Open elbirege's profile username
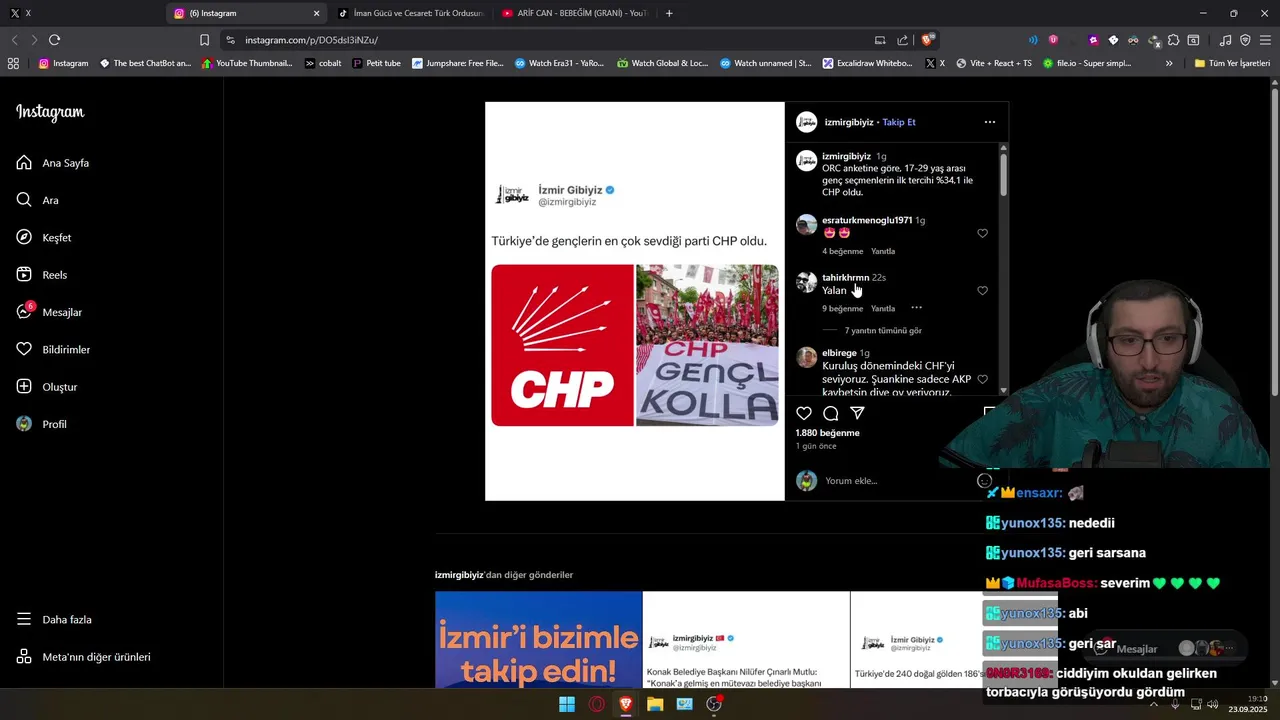This screenshot has height=720, width=1280. [839, 353]
